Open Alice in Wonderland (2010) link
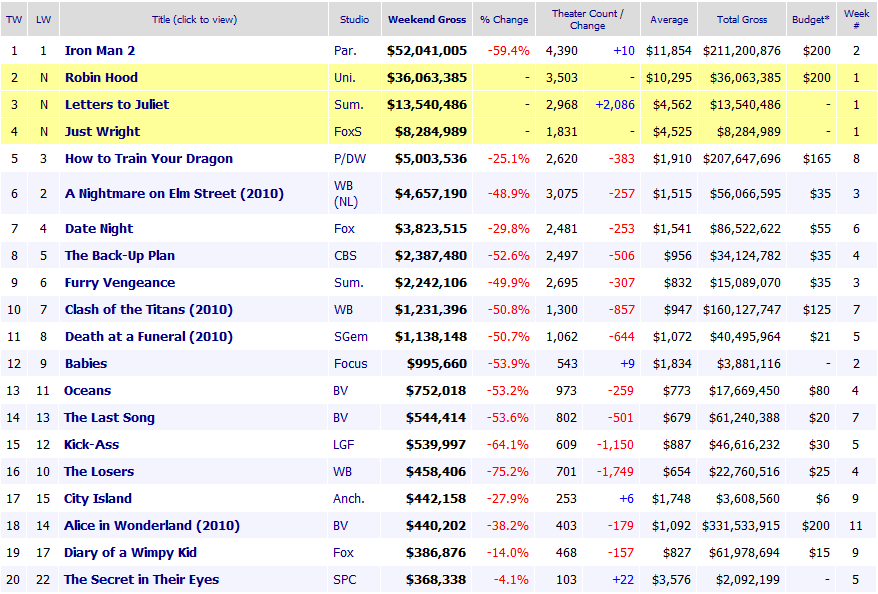 coord(152,525)
